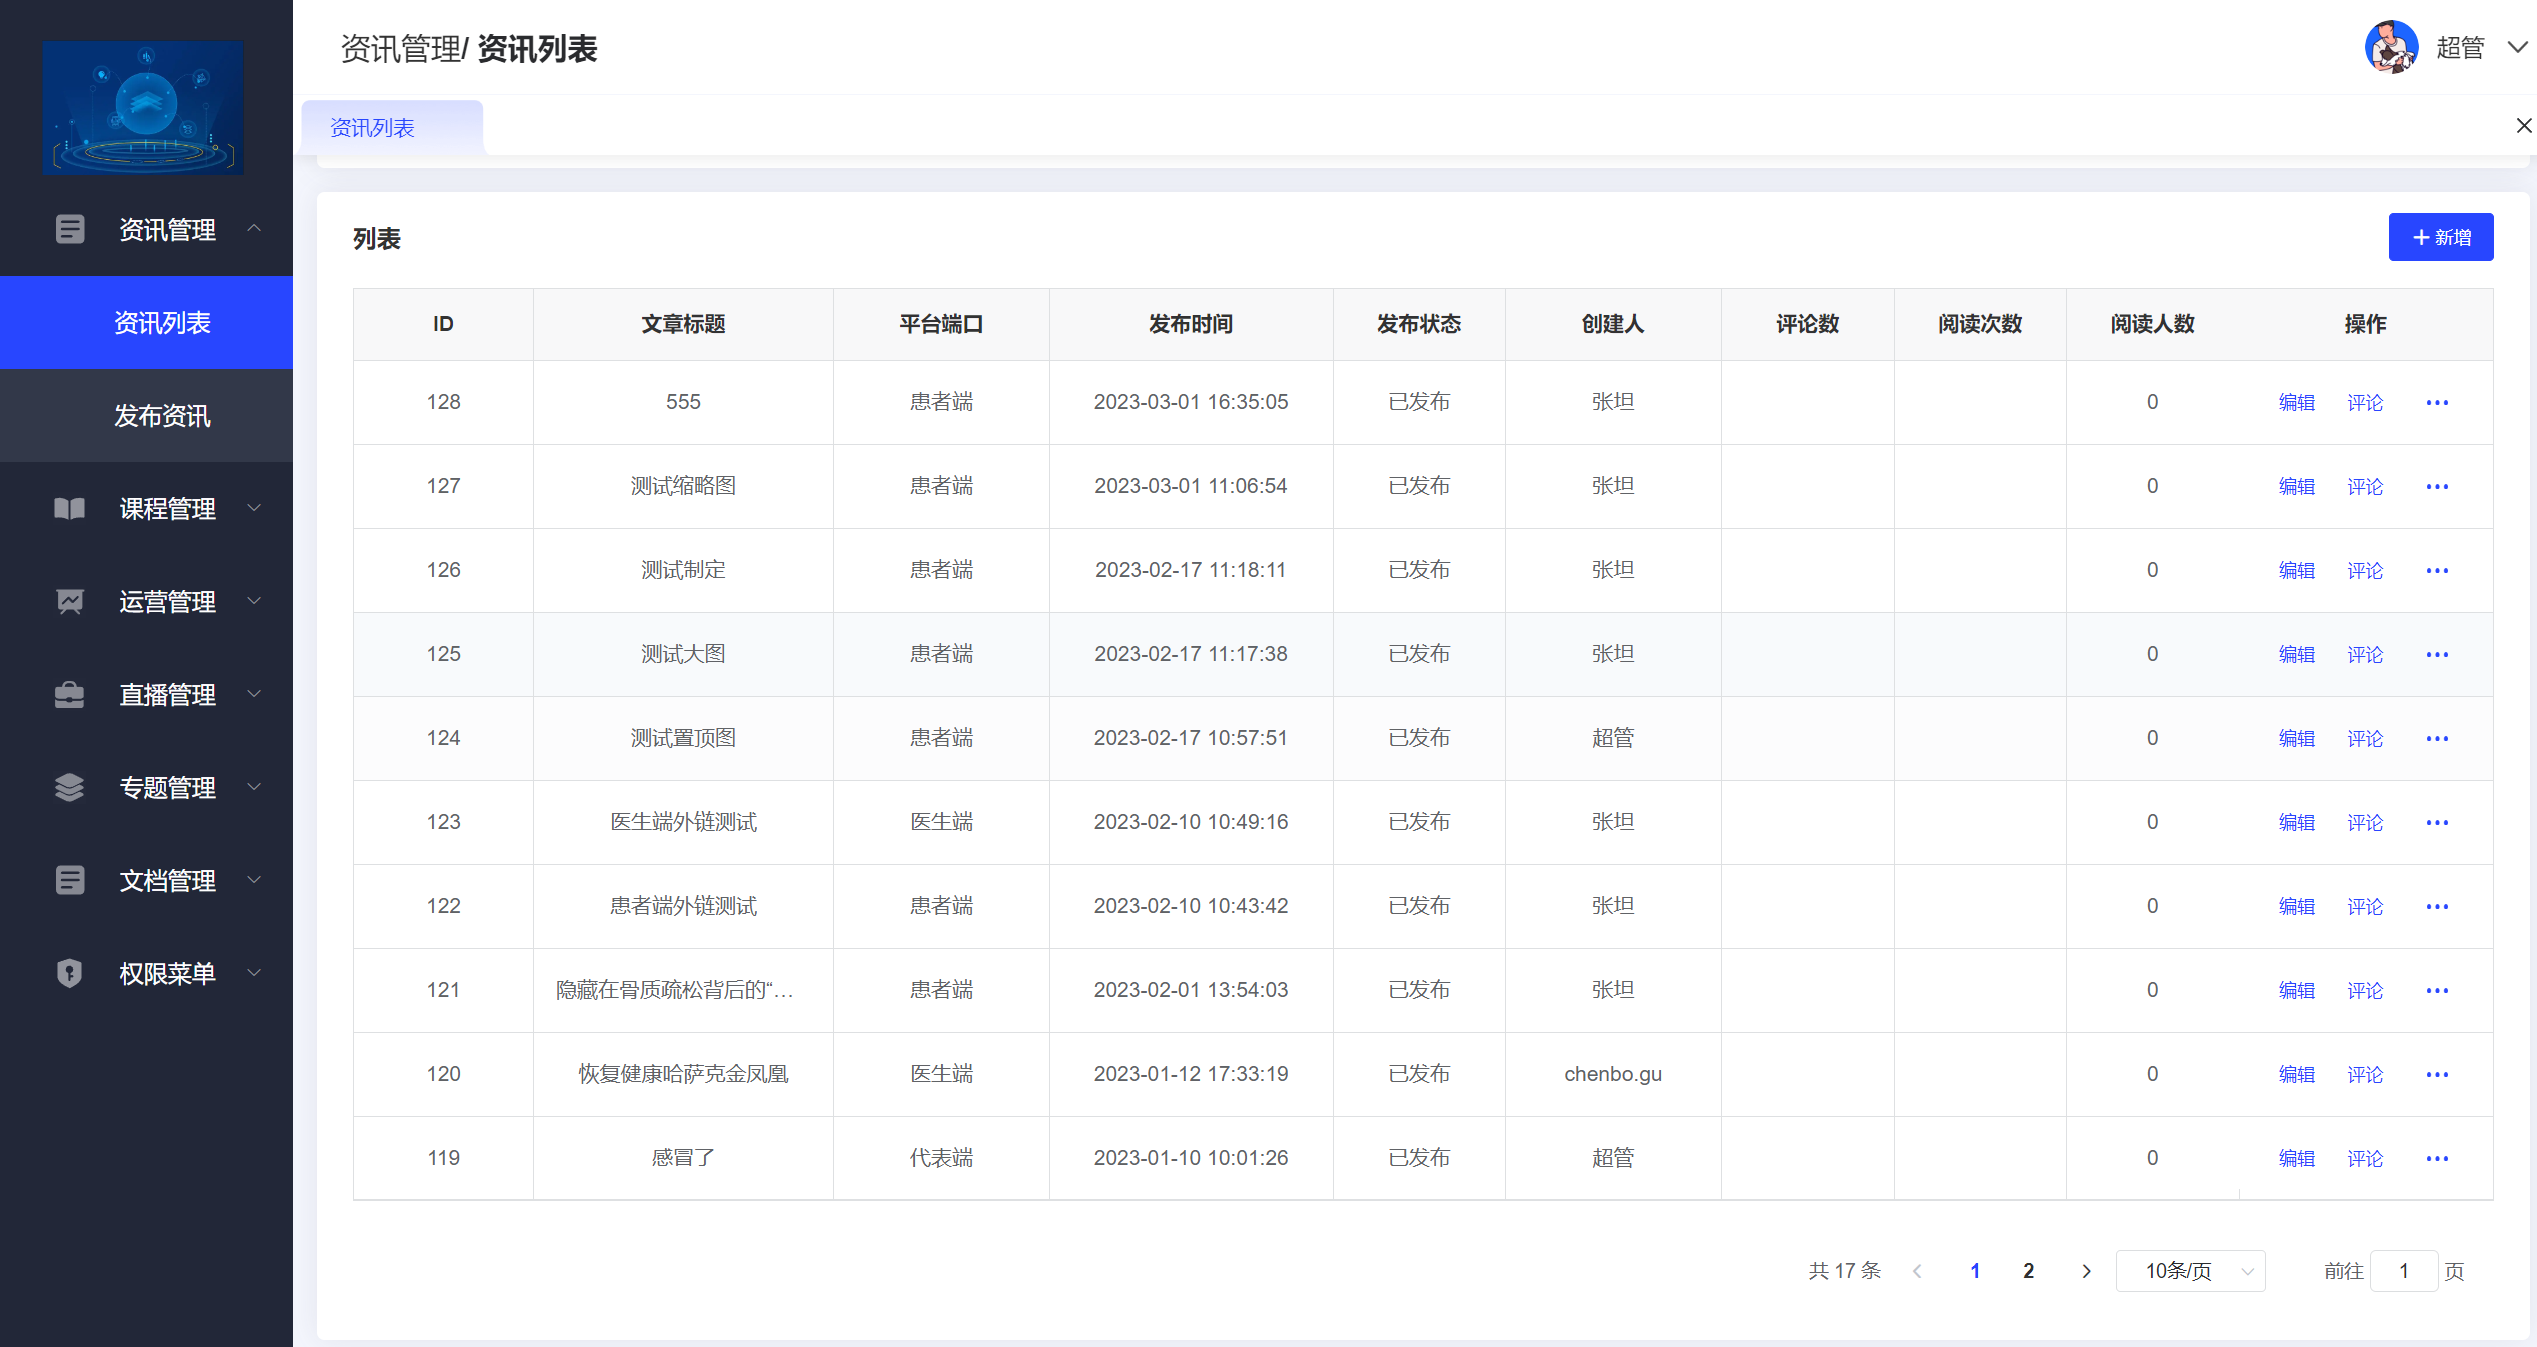Image resolution: width=2537 pixels, height=1347 pixels.
Task: Expand the 专题管理 menu
Action: (x=254, y=787)
